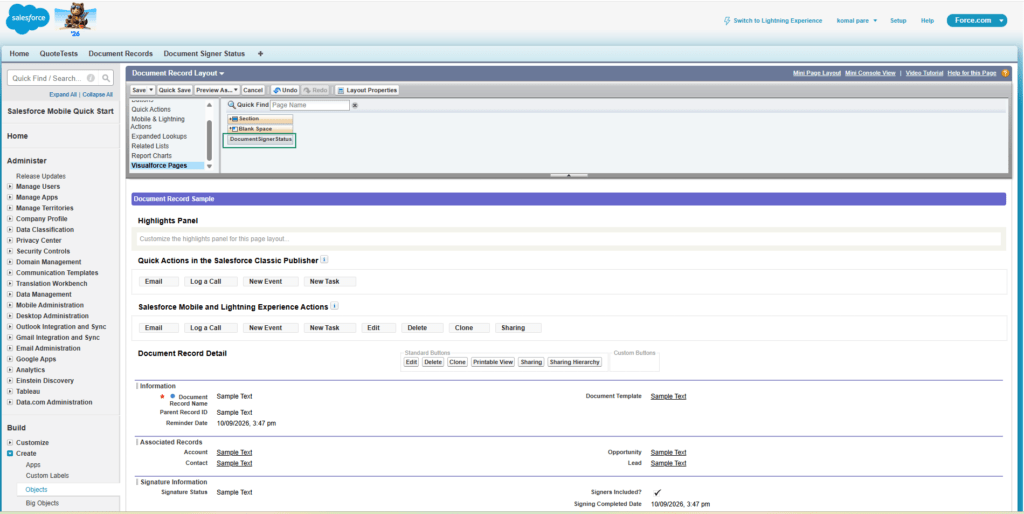Select Related Lists in palette categories
The image size is (1024, 514).
pos(150,146)
